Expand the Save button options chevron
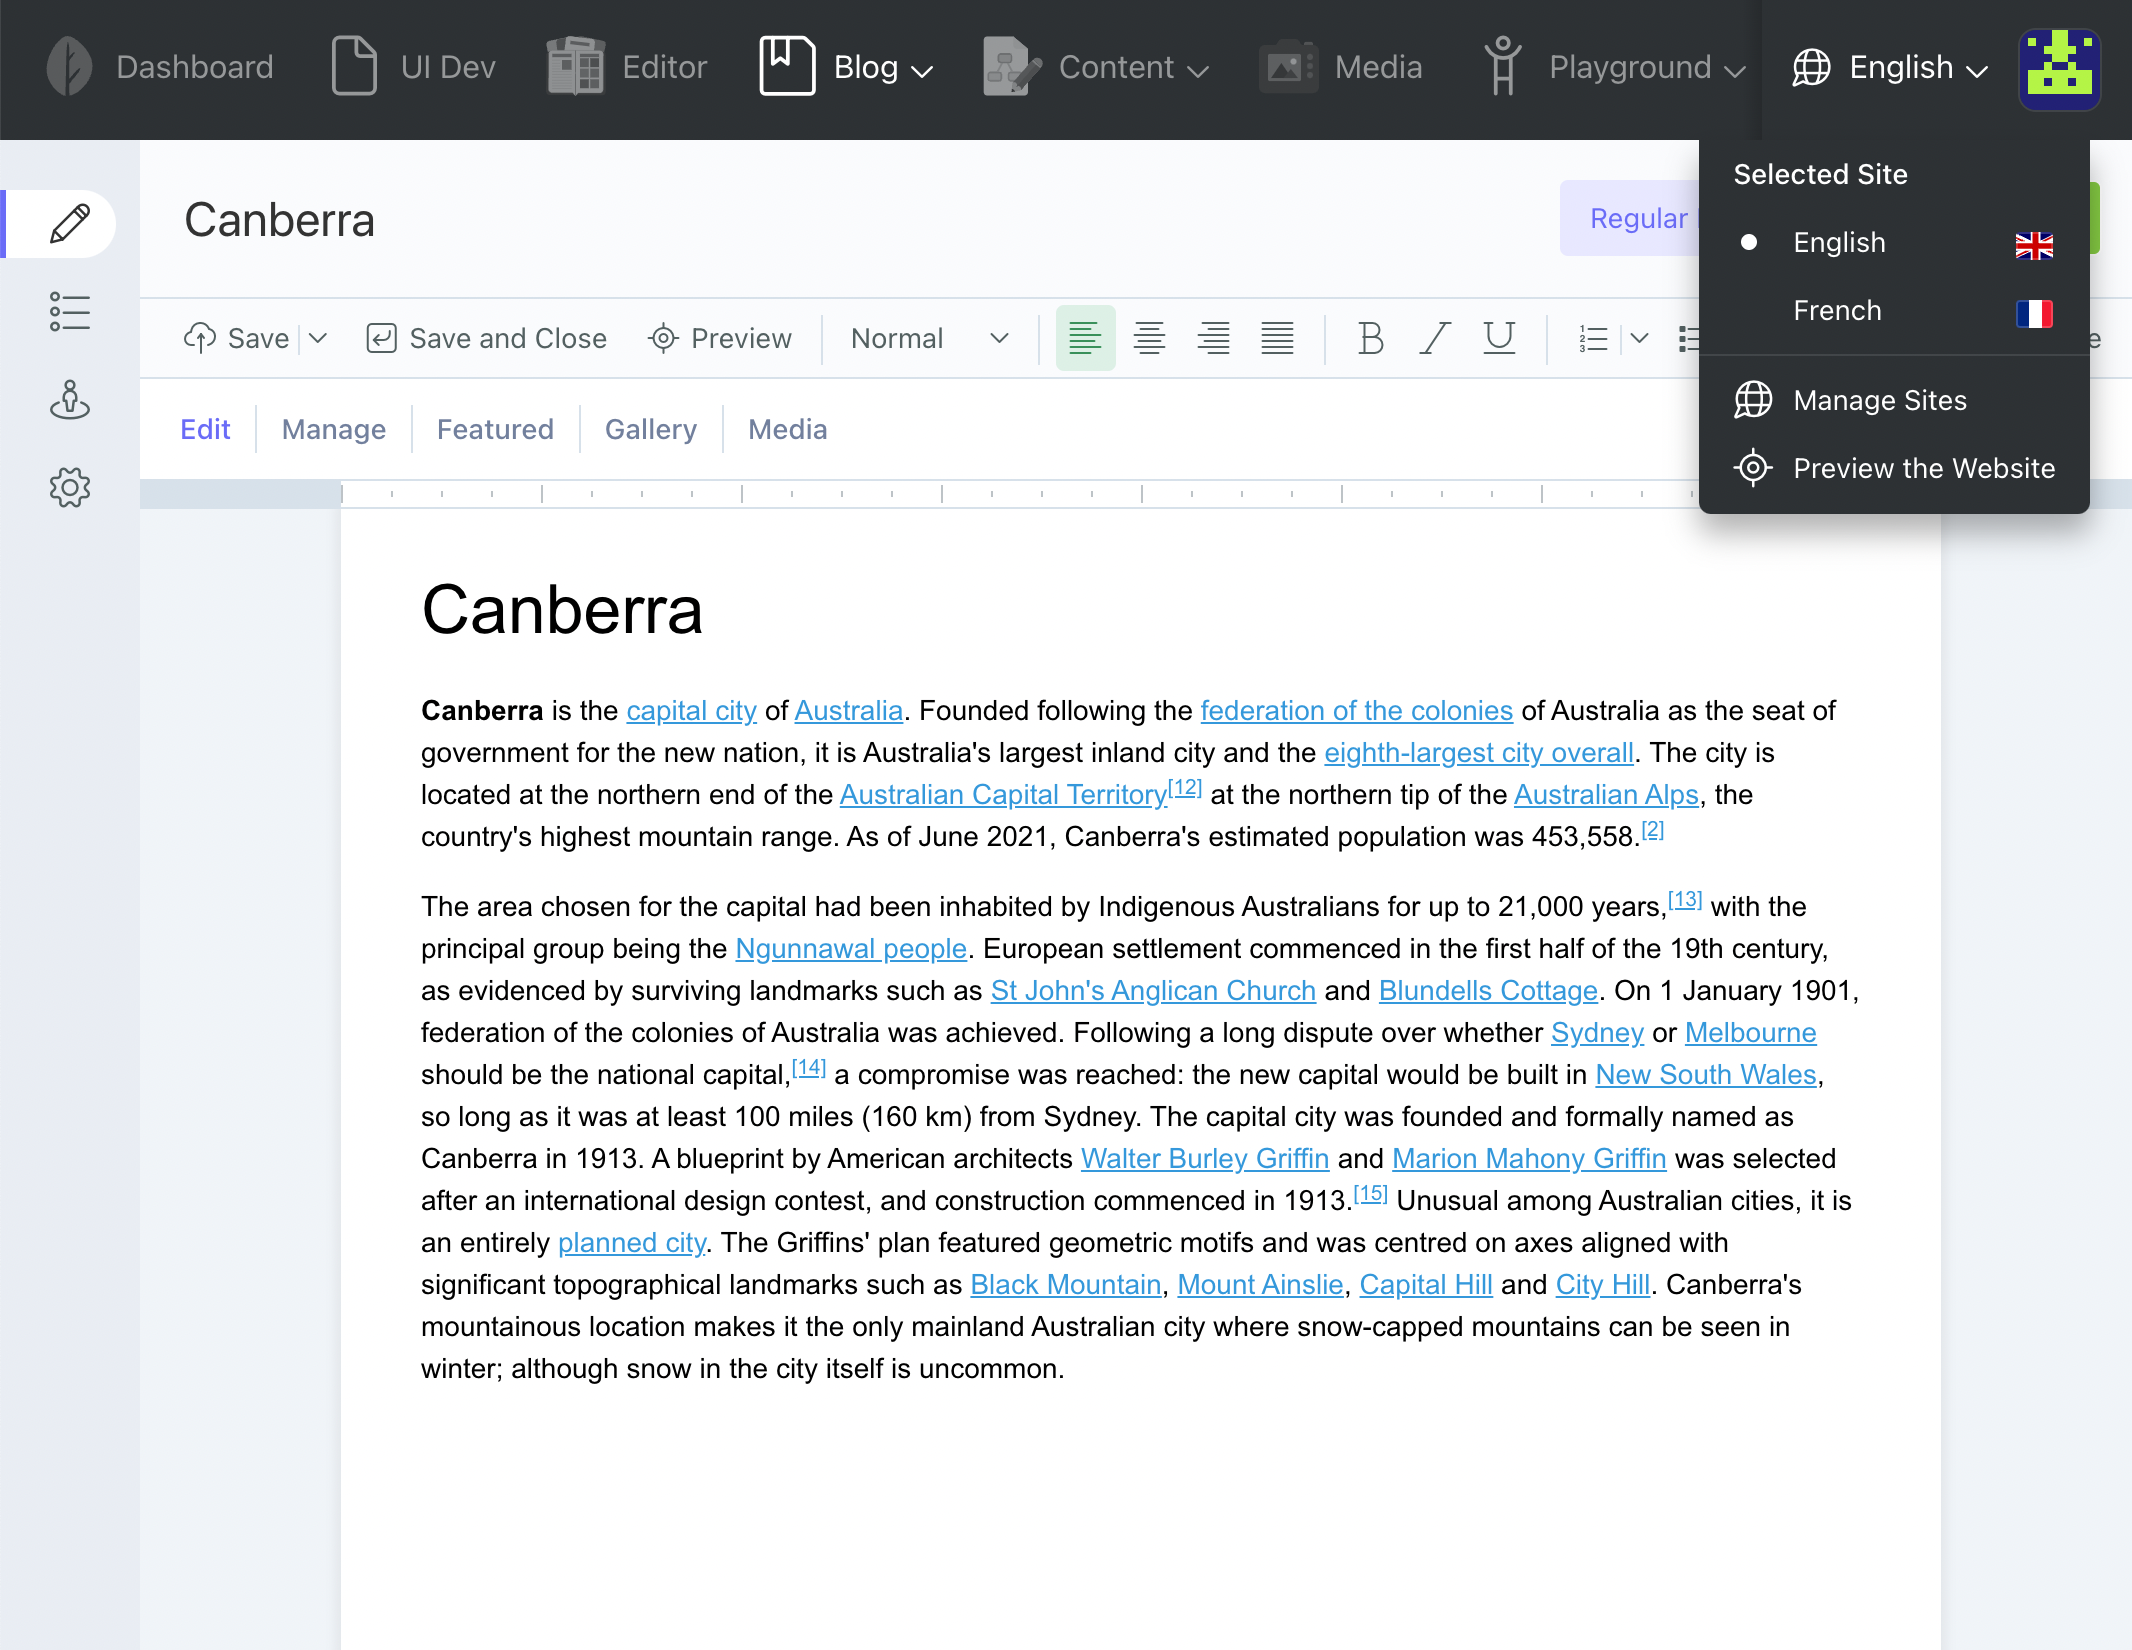 coord(318,338)
